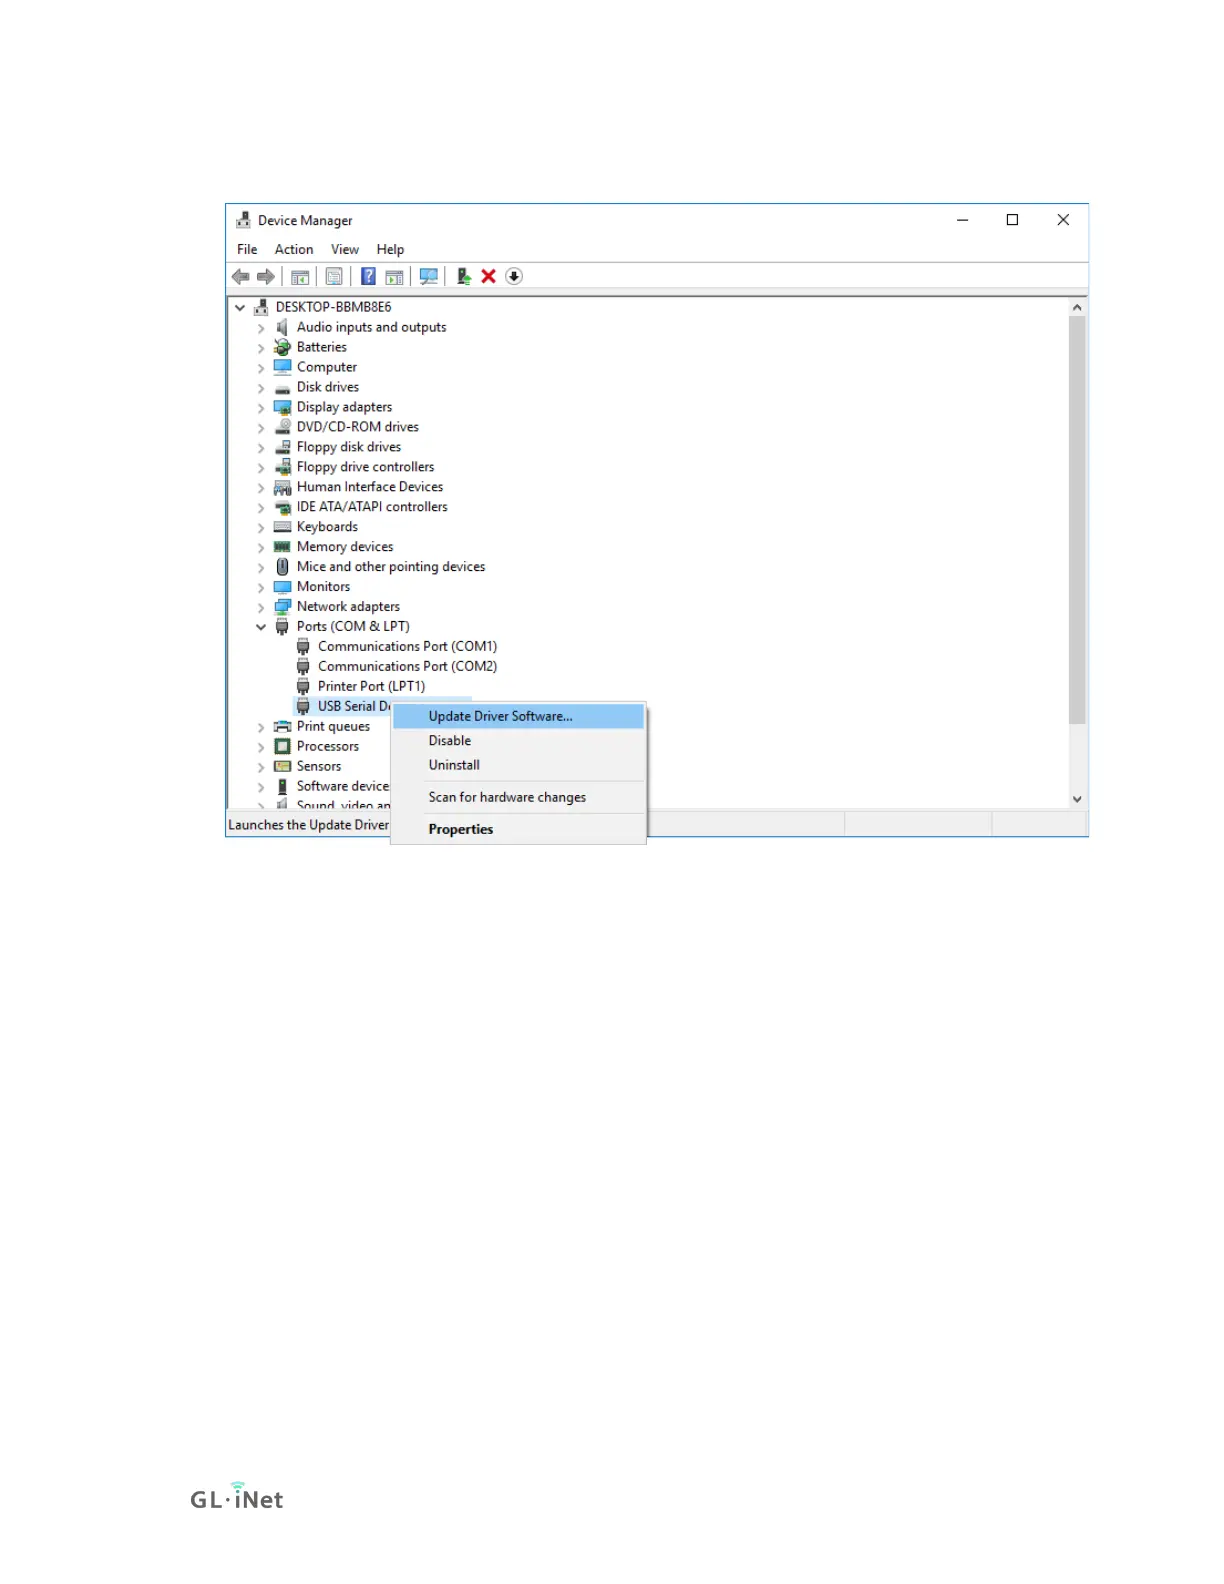Click the DVD/CD-ROM drives disc icon
1224x1584 pixels.
[x=283, y=427]
